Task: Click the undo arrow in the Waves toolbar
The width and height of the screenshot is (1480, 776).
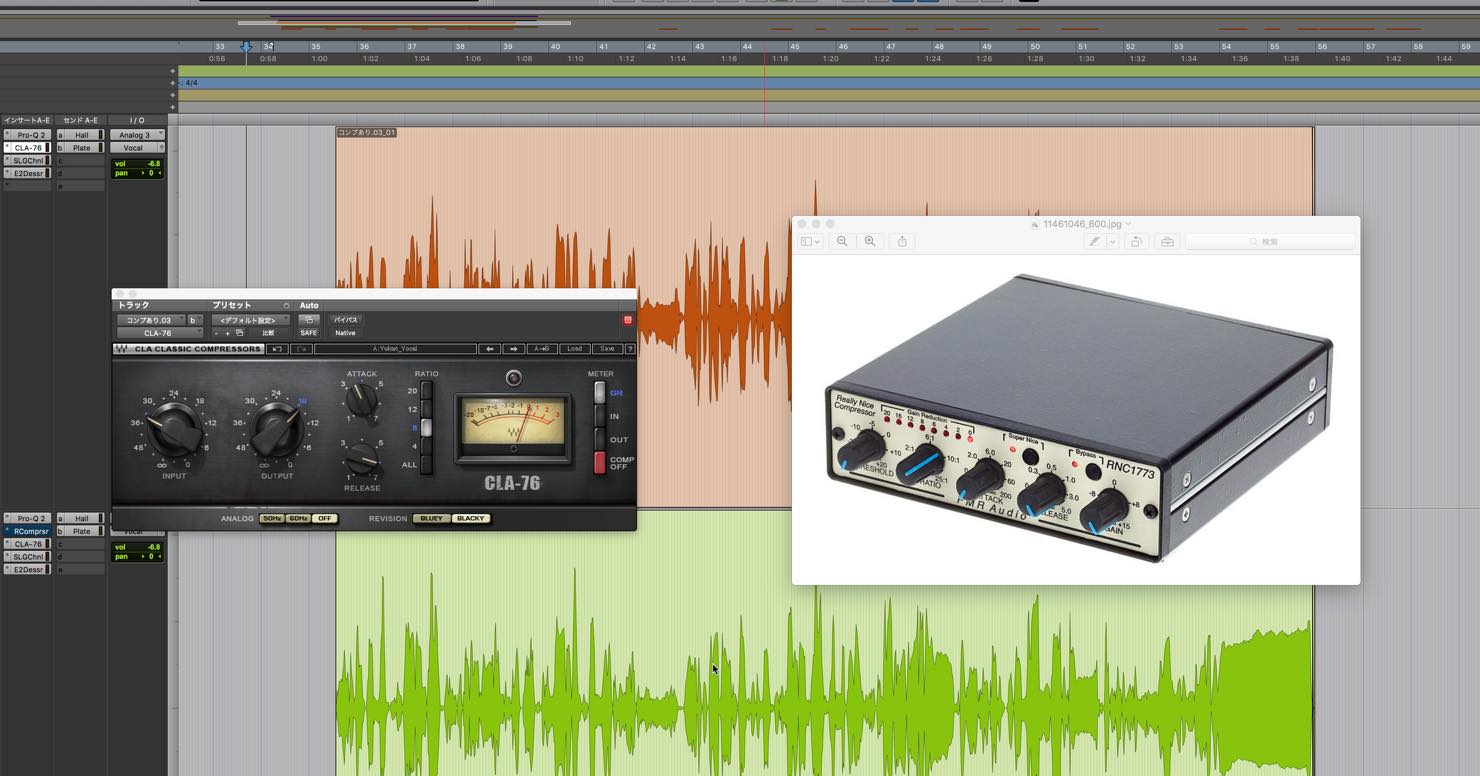Action: pos(277,349)
